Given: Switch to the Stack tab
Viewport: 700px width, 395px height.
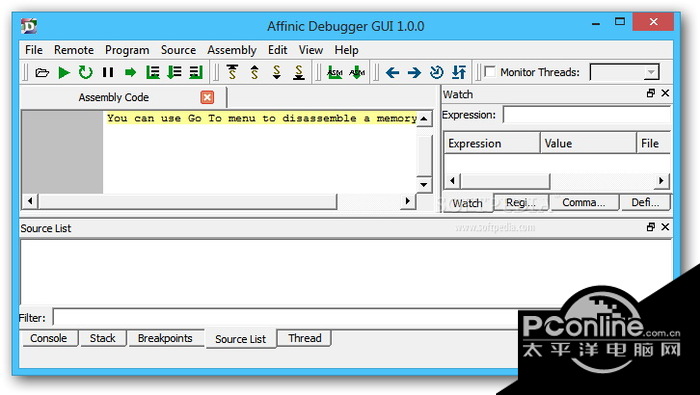Looking at the screenshot, I should coord(103,338).
